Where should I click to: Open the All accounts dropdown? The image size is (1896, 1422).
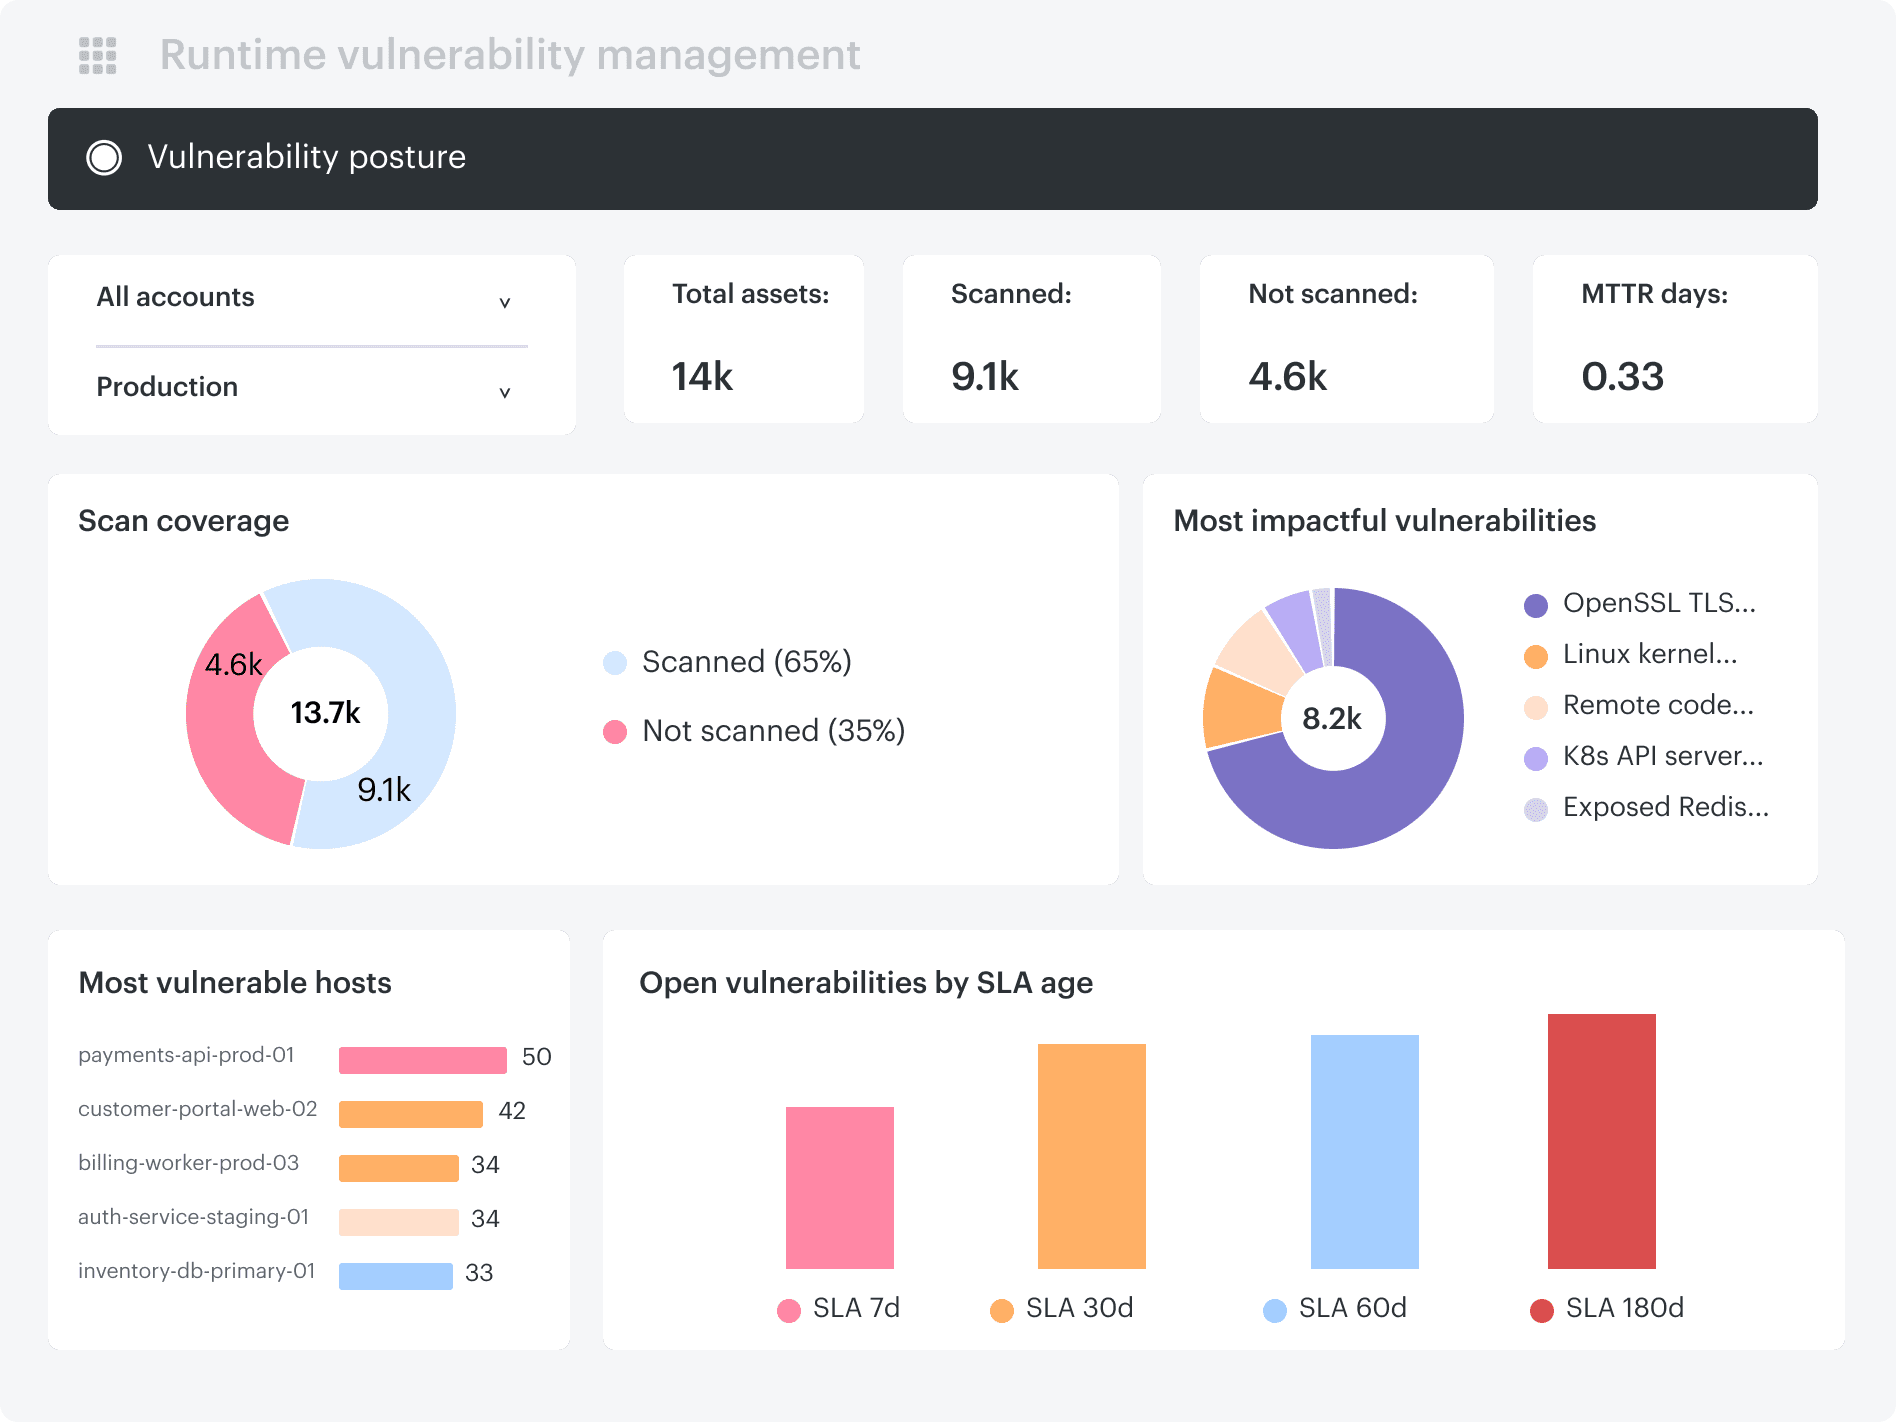point(311,299)
